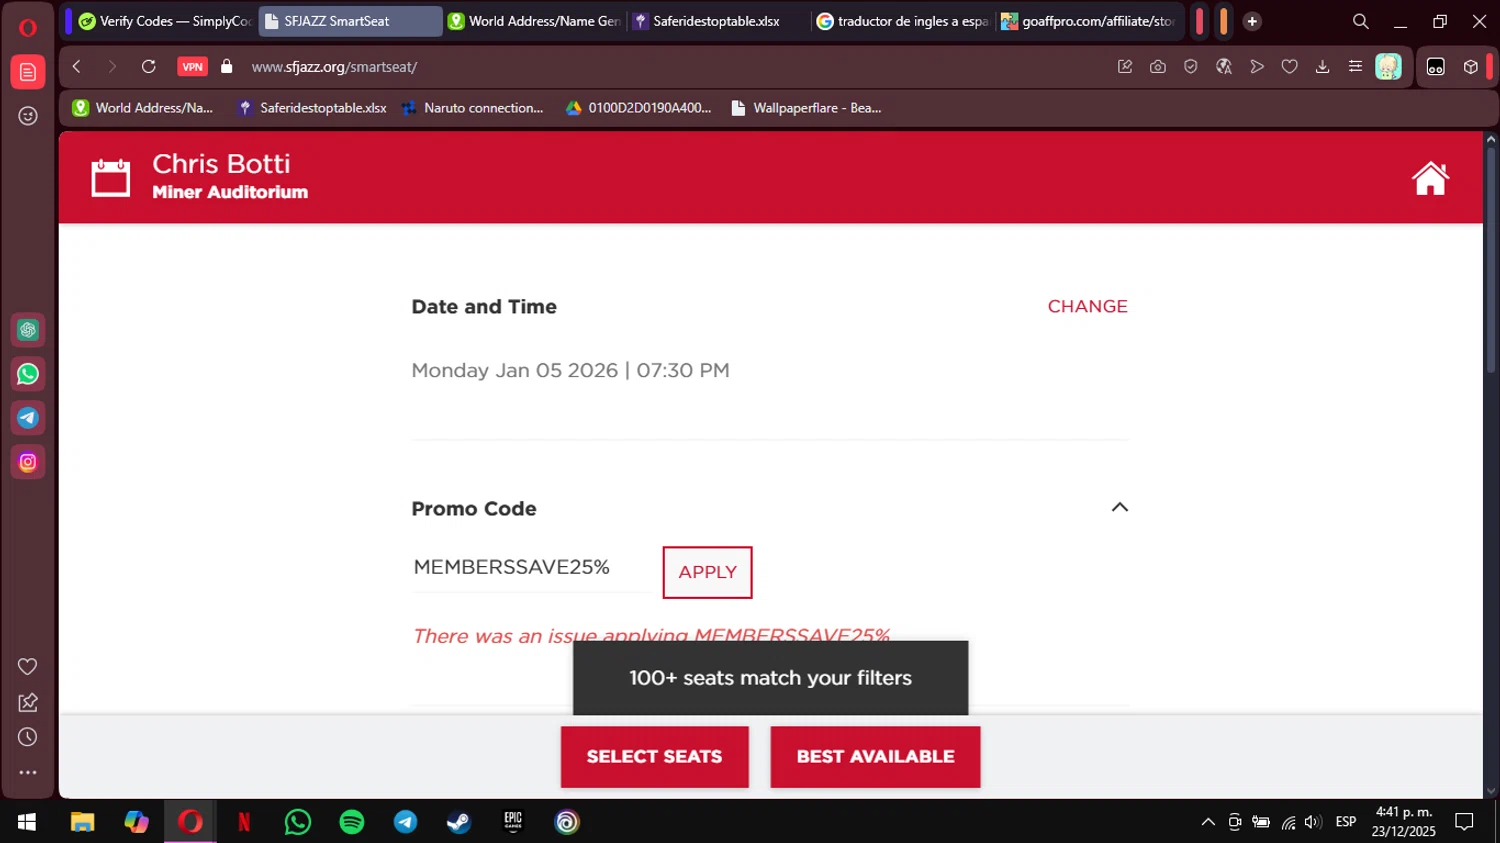This screenshot has height=843, width=1500.
Task: Open the sidebar history clock icon
Action: coord(28,737)
